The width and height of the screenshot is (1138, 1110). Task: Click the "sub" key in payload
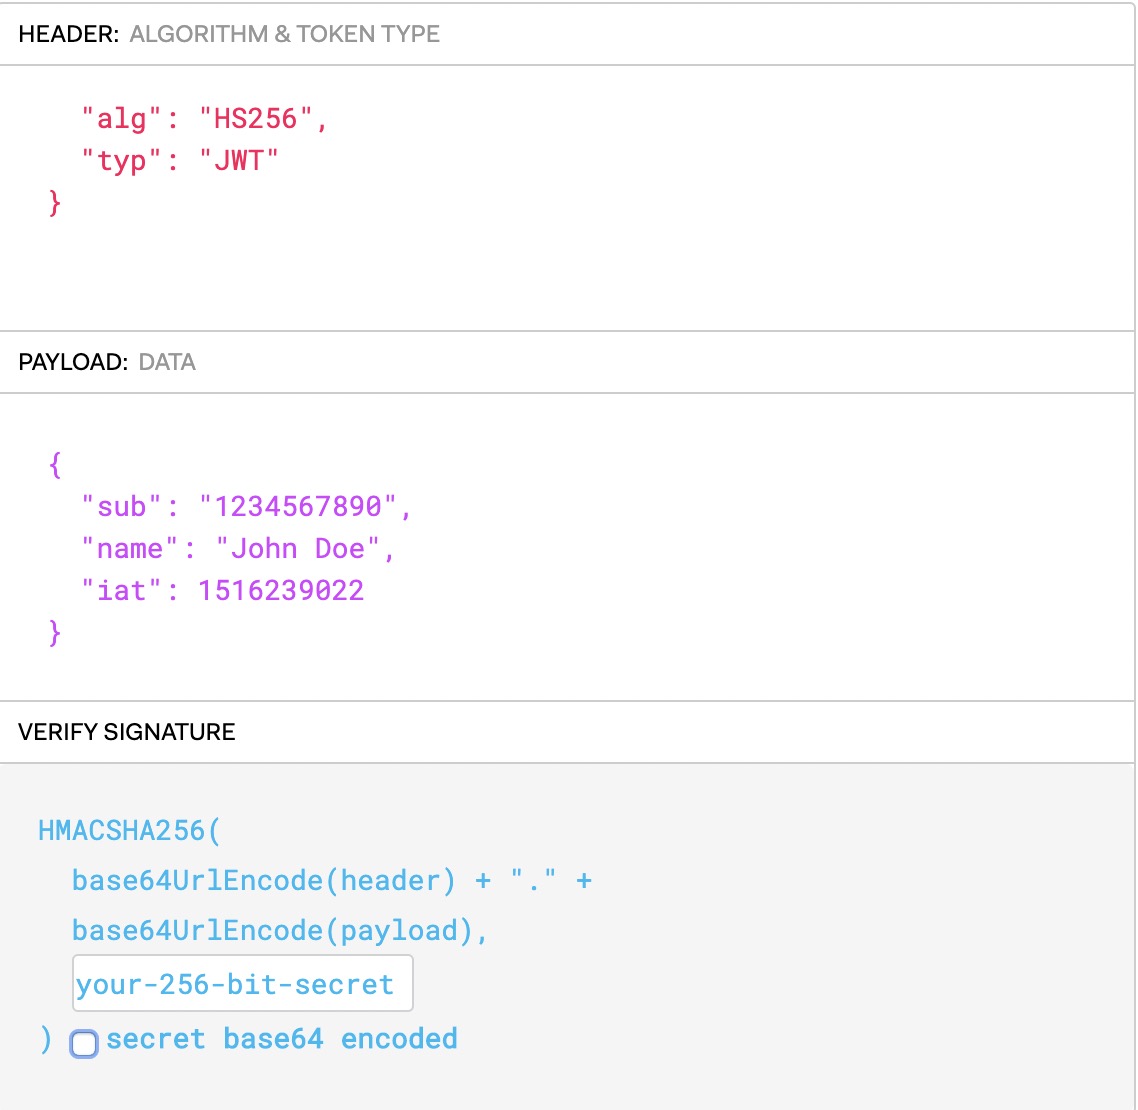pyautogui.click(x=122, y=507)
